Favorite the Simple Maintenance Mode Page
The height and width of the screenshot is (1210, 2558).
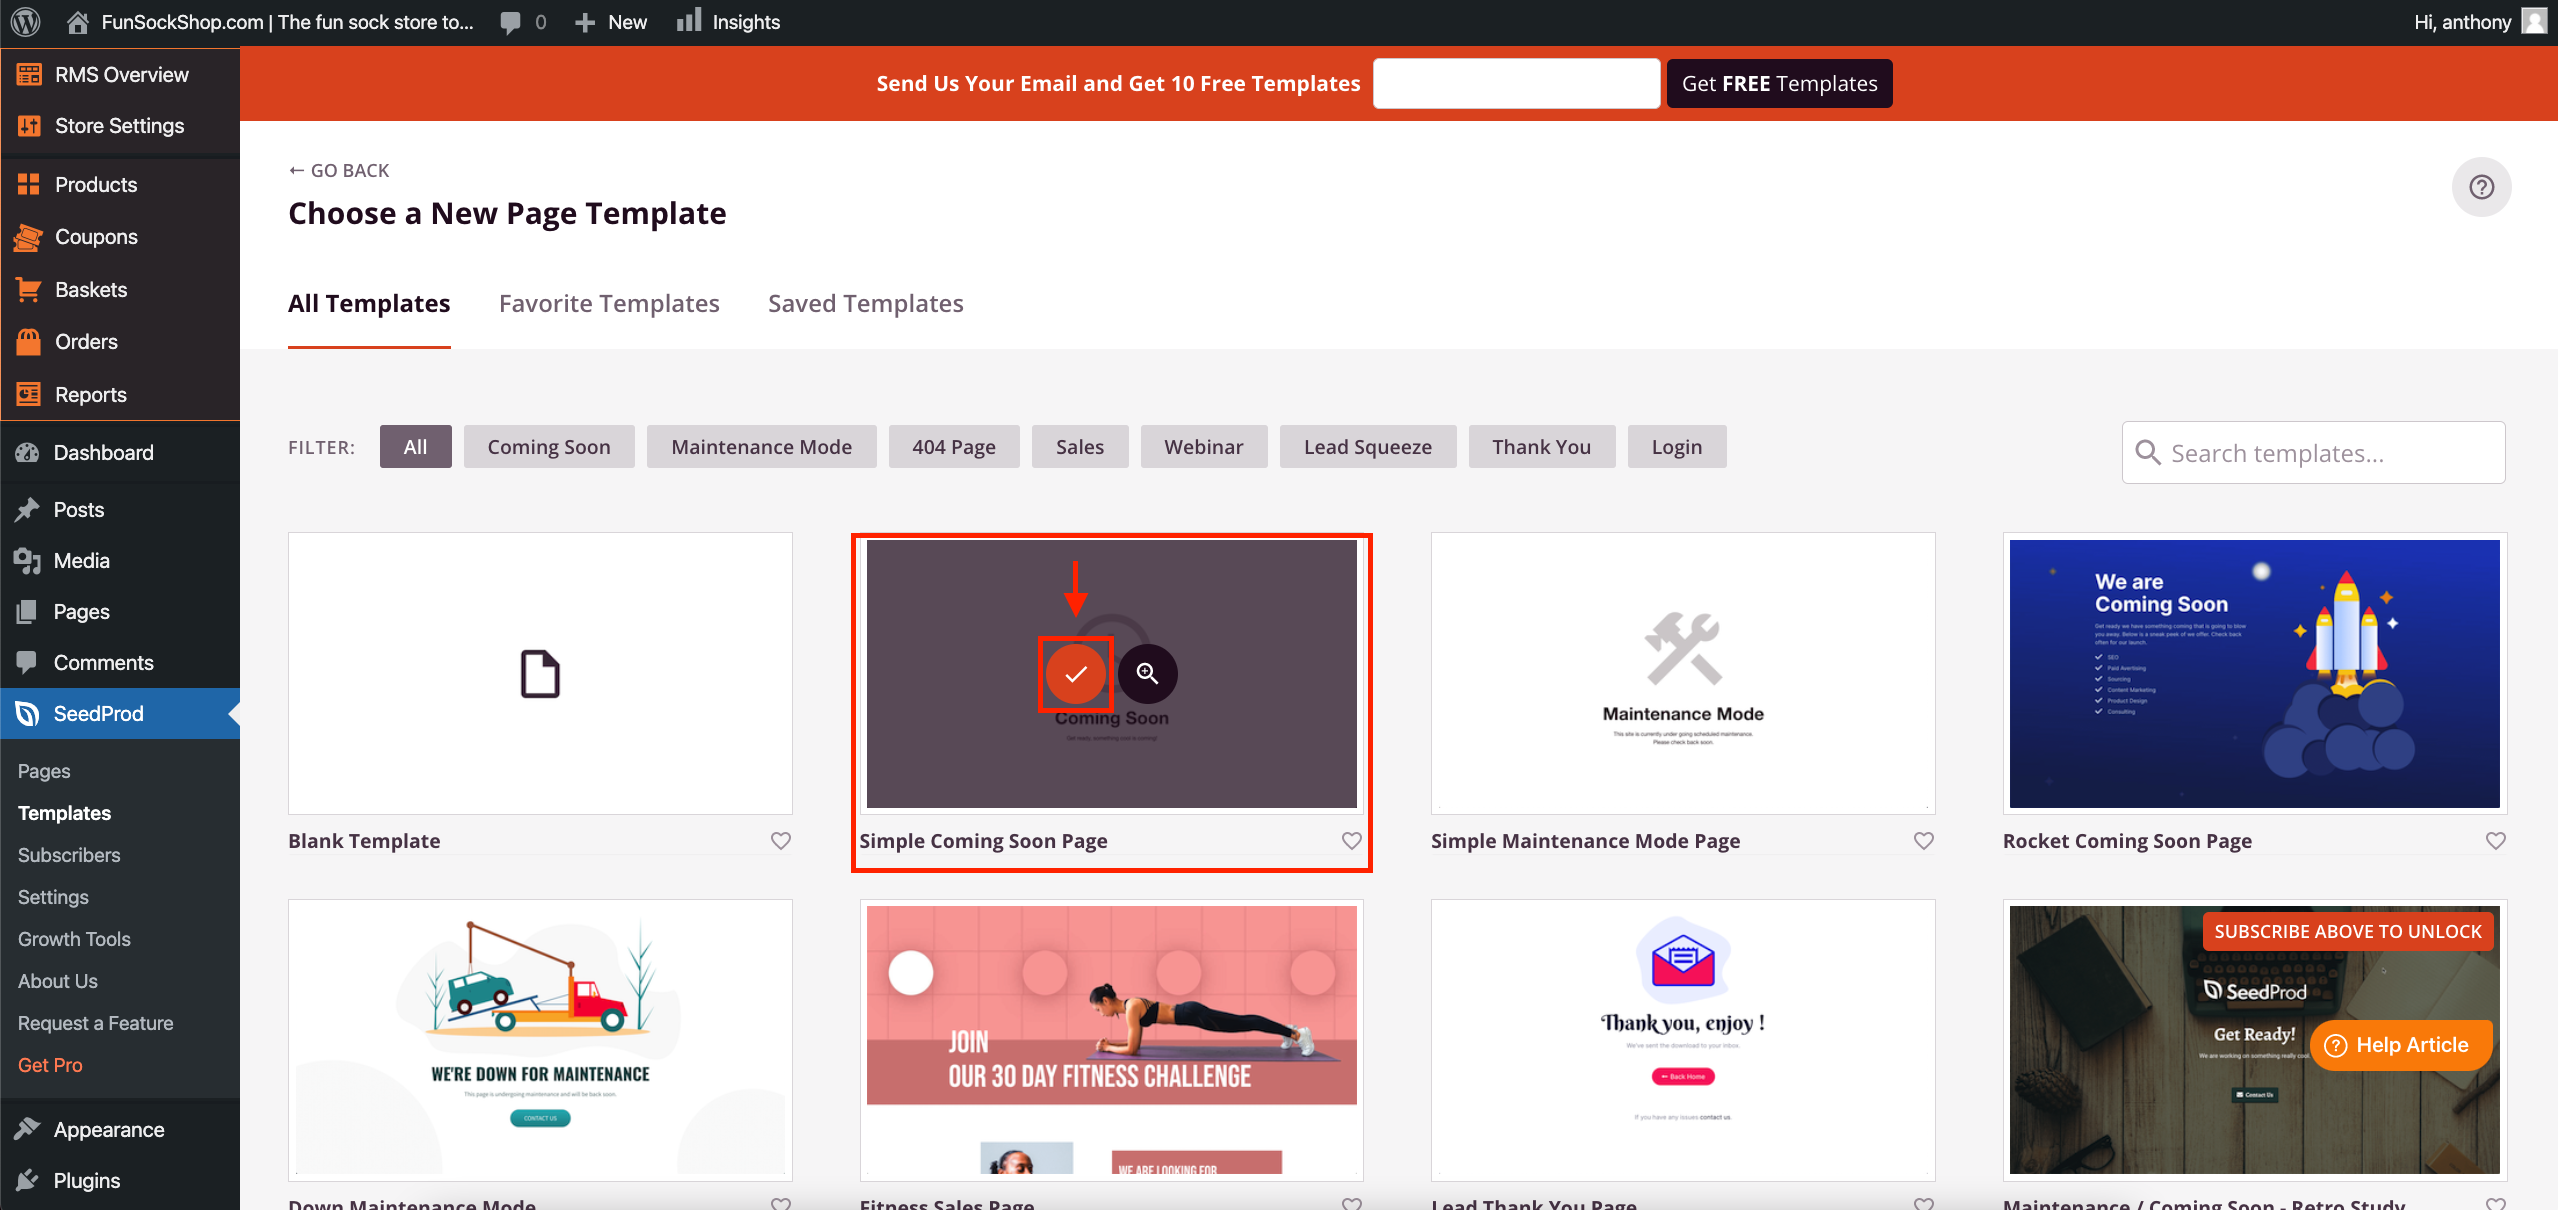pos(1923,841)
